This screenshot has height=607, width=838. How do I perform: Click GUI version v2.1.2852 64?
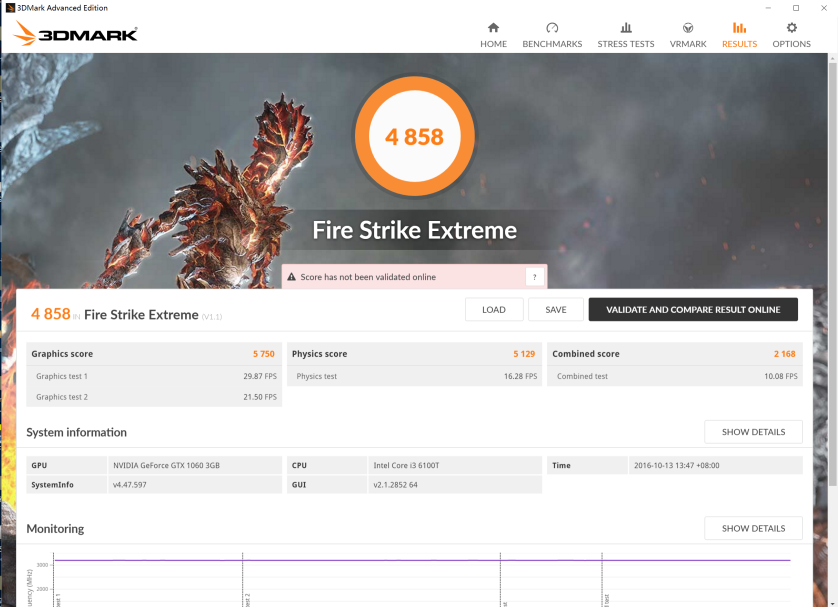pos(395,485)
